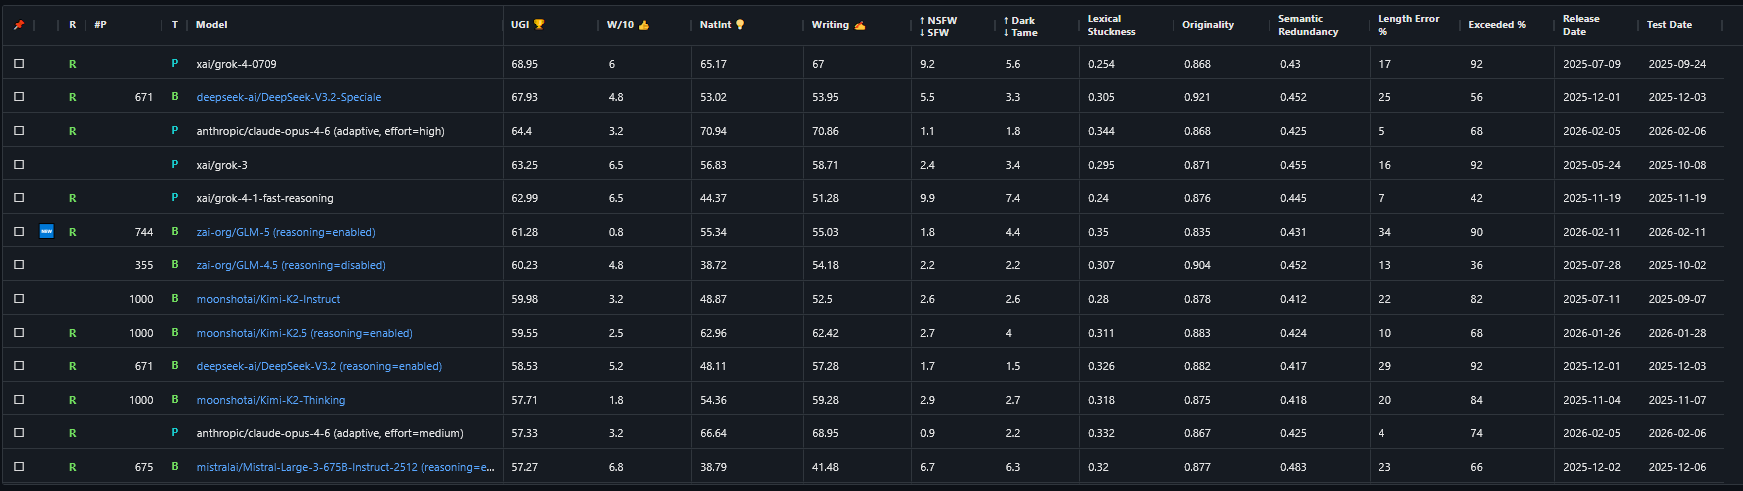
Task: Tick the checkbox for DeepSeek-V3.2-Speciale
Action: pyautogui.click(x=19, y=97)
